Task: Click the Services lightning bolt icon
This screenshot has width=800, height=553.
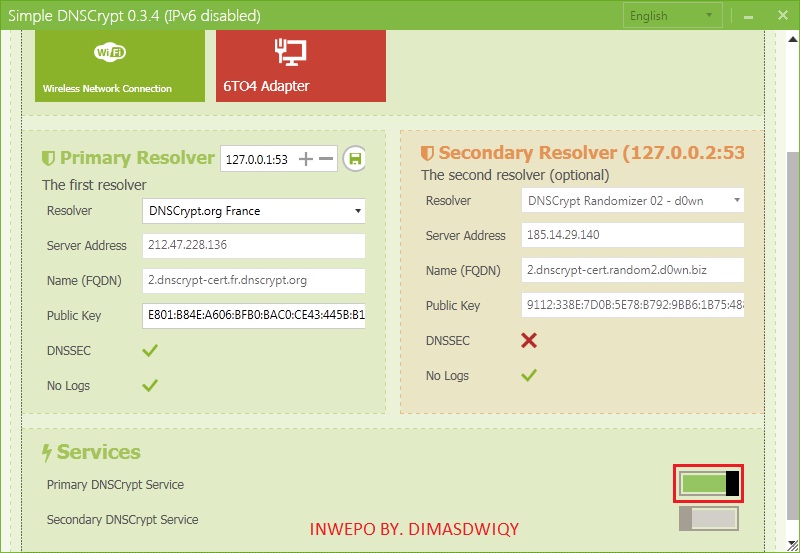Action: click(x=47, y=453)
